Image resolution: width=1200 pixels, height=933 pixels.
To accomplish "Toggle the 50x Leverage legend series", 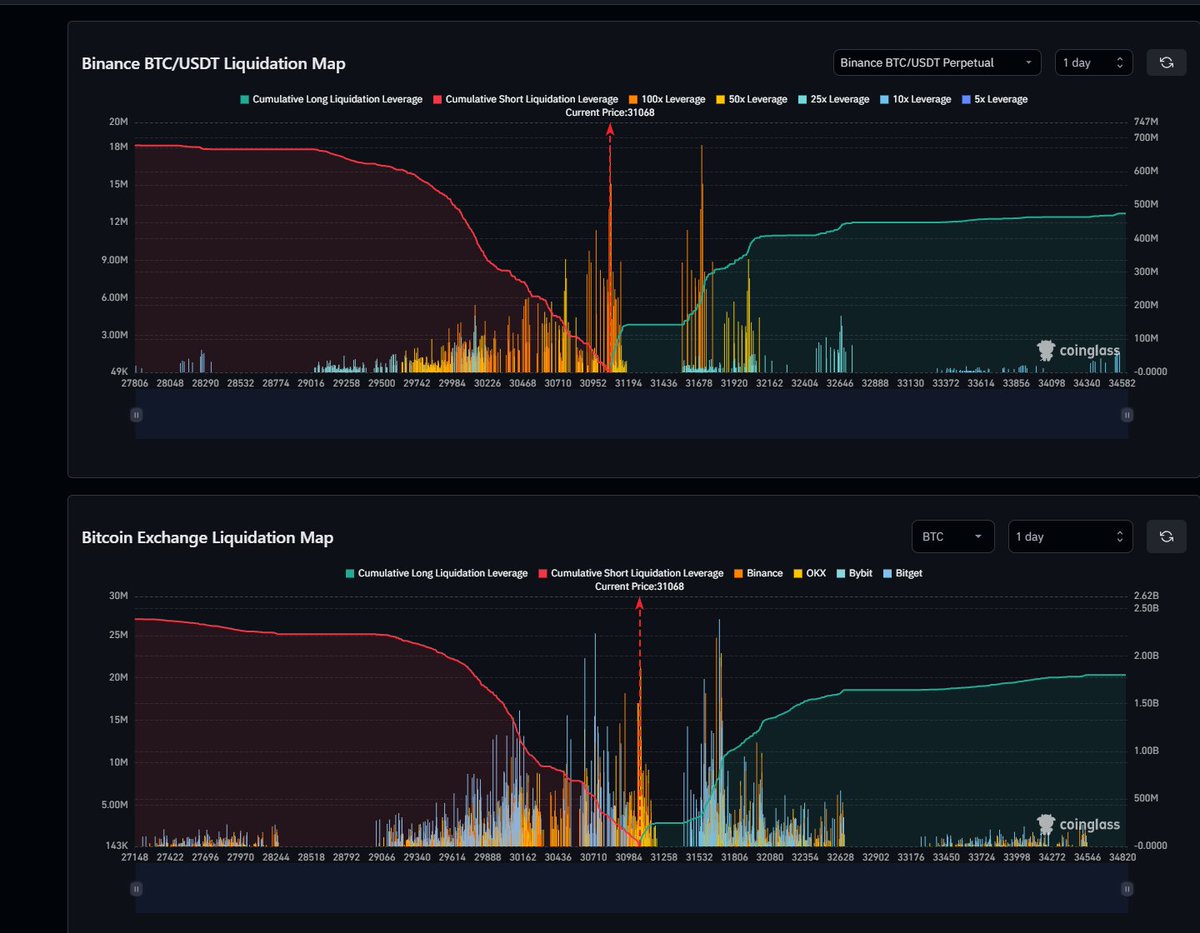I will 751,99.
